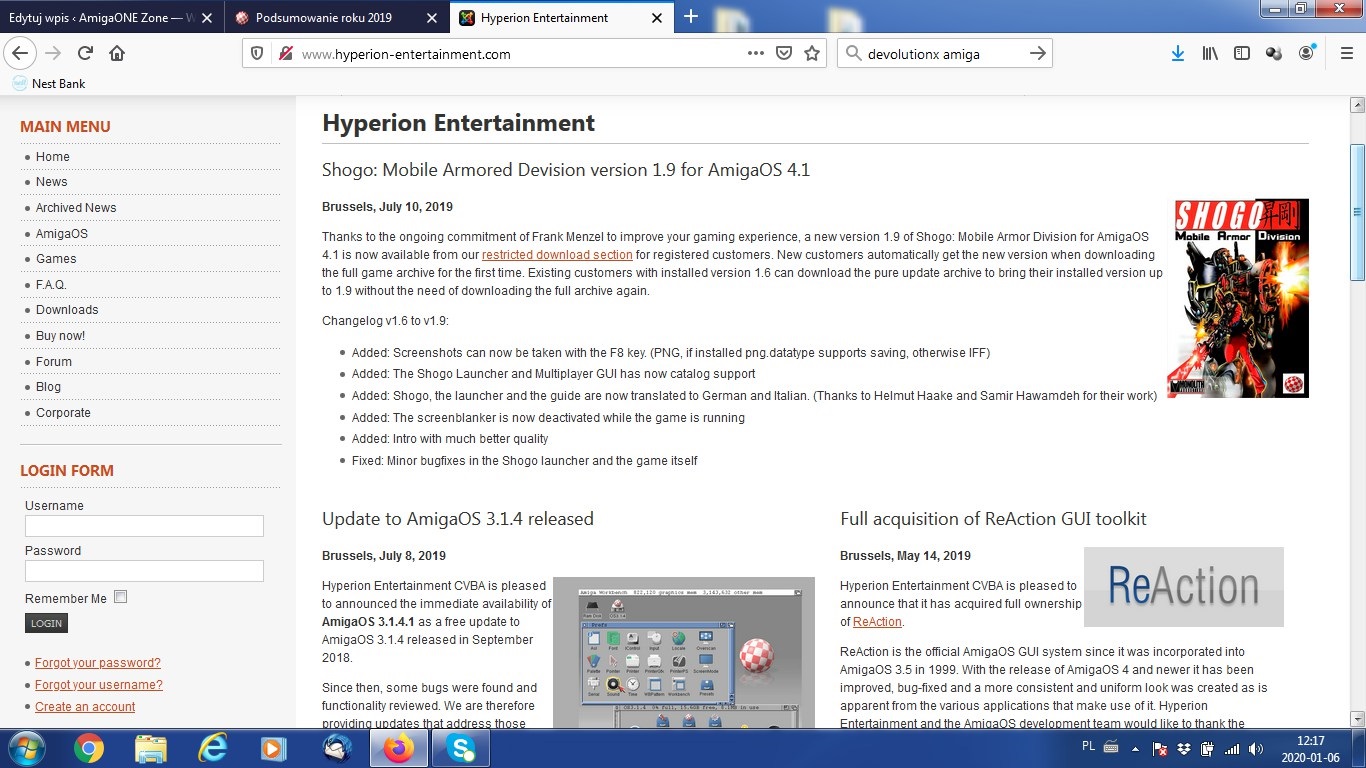The image size is (1366, 768).
Task: Click the LOGIN button
Action: 46,623
